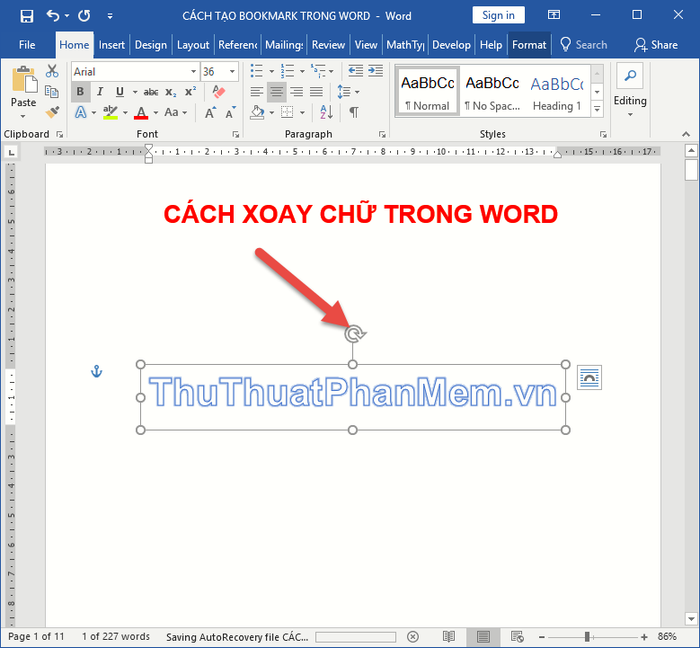Open the font size 36 dropdown

[x=232, y=71]
